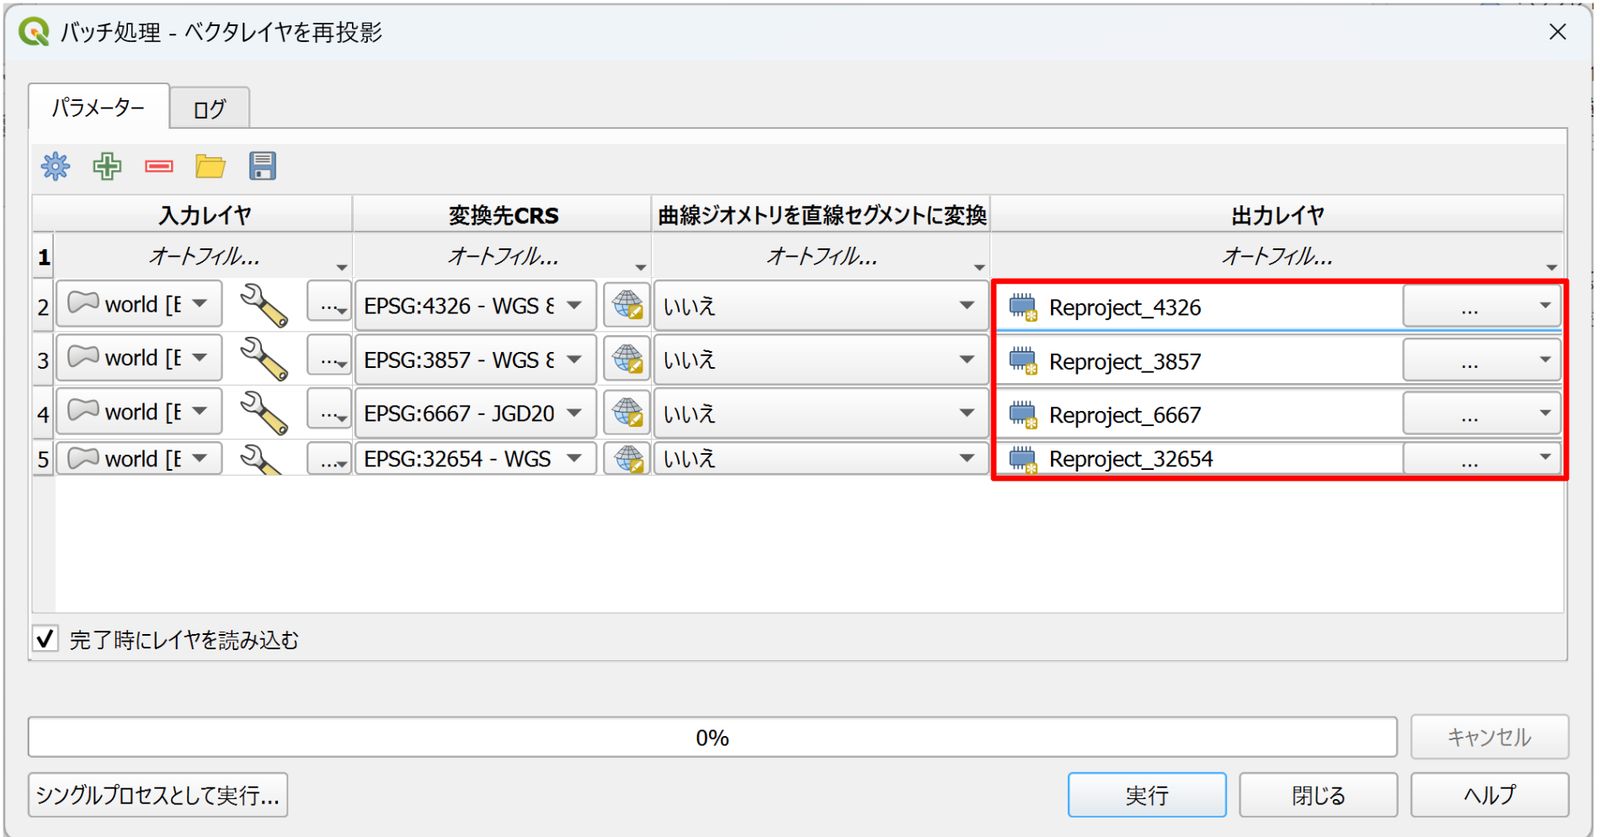Click the Reproject_3857 output field

(x=1200, y=361)
